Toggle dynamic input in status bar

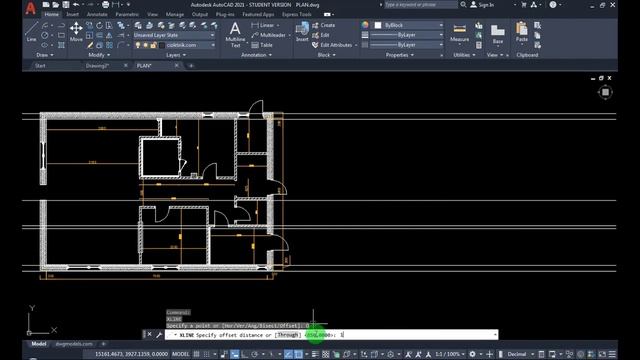tap(235, 354)
